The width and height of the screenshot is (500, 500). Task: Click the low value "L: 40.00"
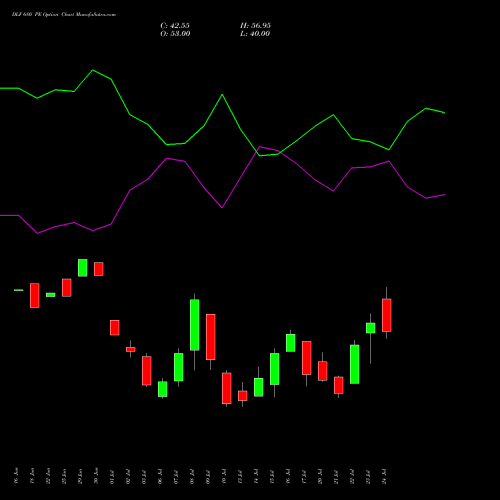(x=255, y=34)
